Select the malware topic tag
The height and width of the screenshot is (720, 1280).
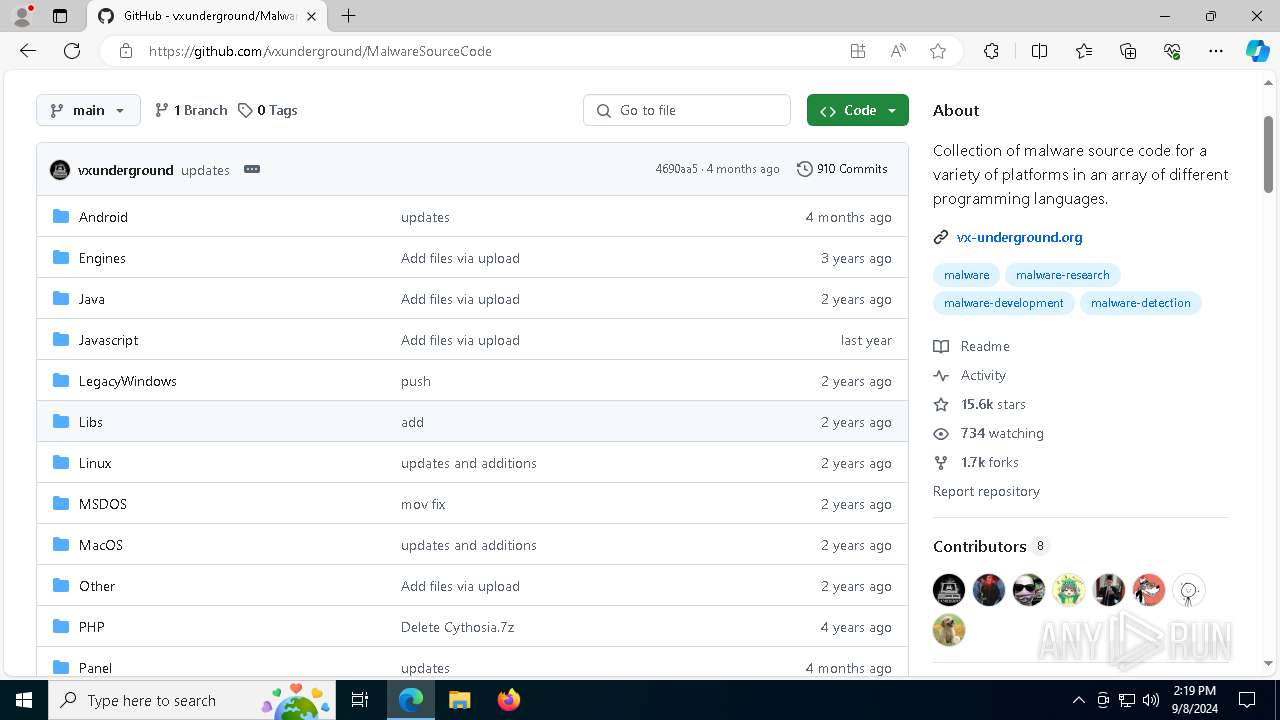[x=966, y=274]
